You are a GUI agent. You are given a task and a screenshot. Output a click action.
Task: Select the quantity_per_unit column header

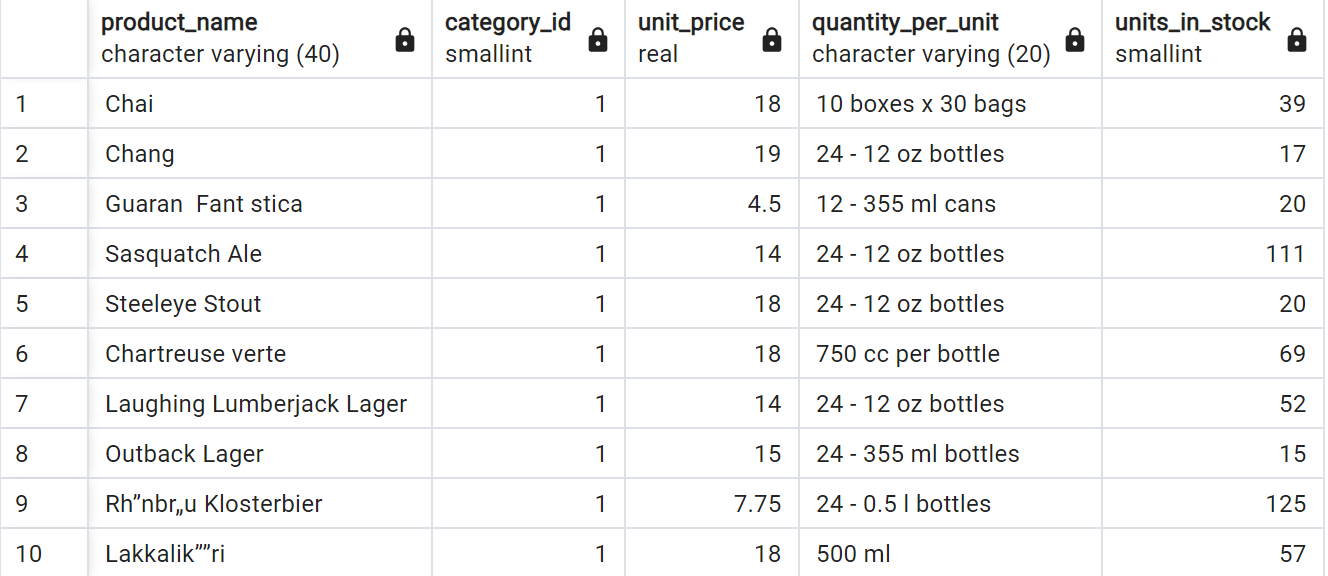(950, 39)
